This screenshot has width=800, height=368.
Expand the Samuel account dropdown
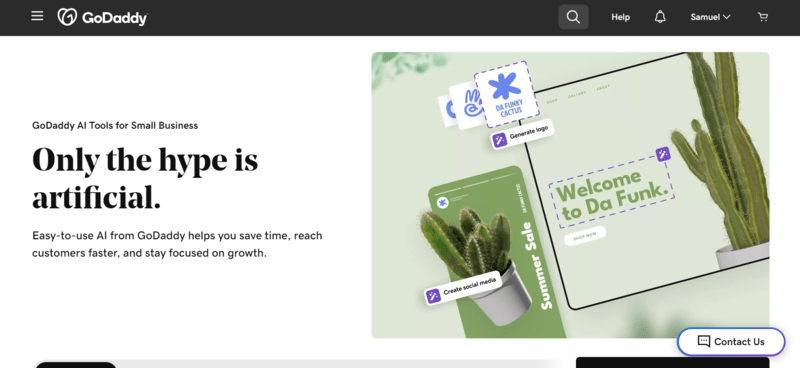[710, 17]
